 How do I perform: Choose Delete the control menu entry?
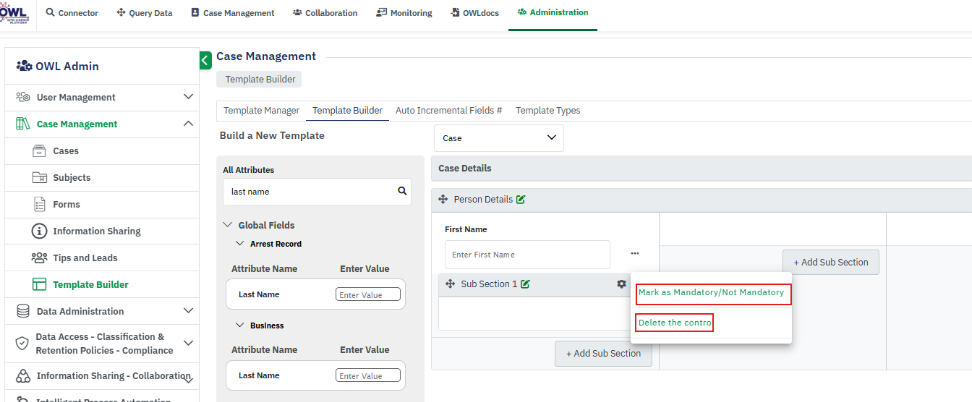coord(675,322)
